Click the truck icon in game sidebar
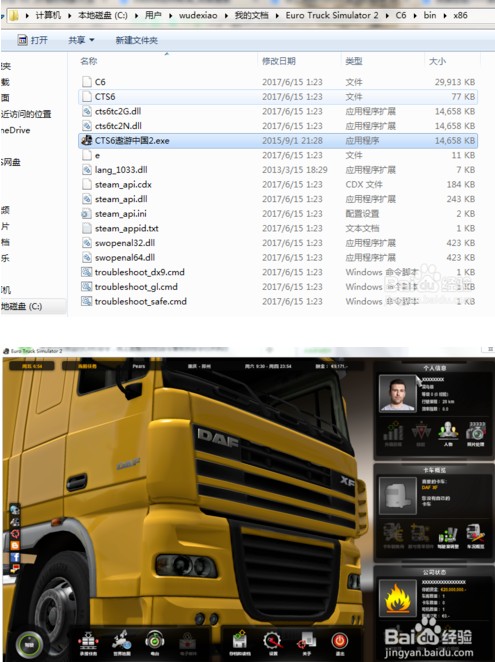This screenshot has width=495, height=662. (x=15, y=521)
